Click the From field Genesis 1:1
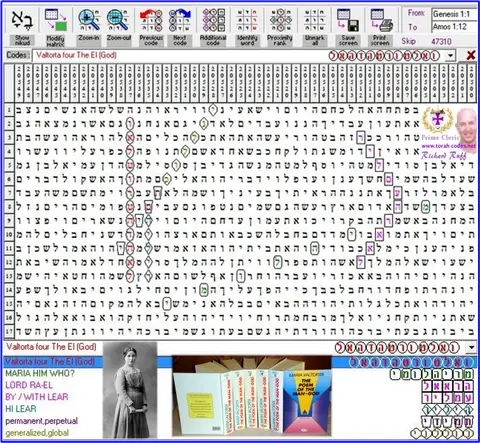This screenshot has height=443, width=480. coord(454,14)
